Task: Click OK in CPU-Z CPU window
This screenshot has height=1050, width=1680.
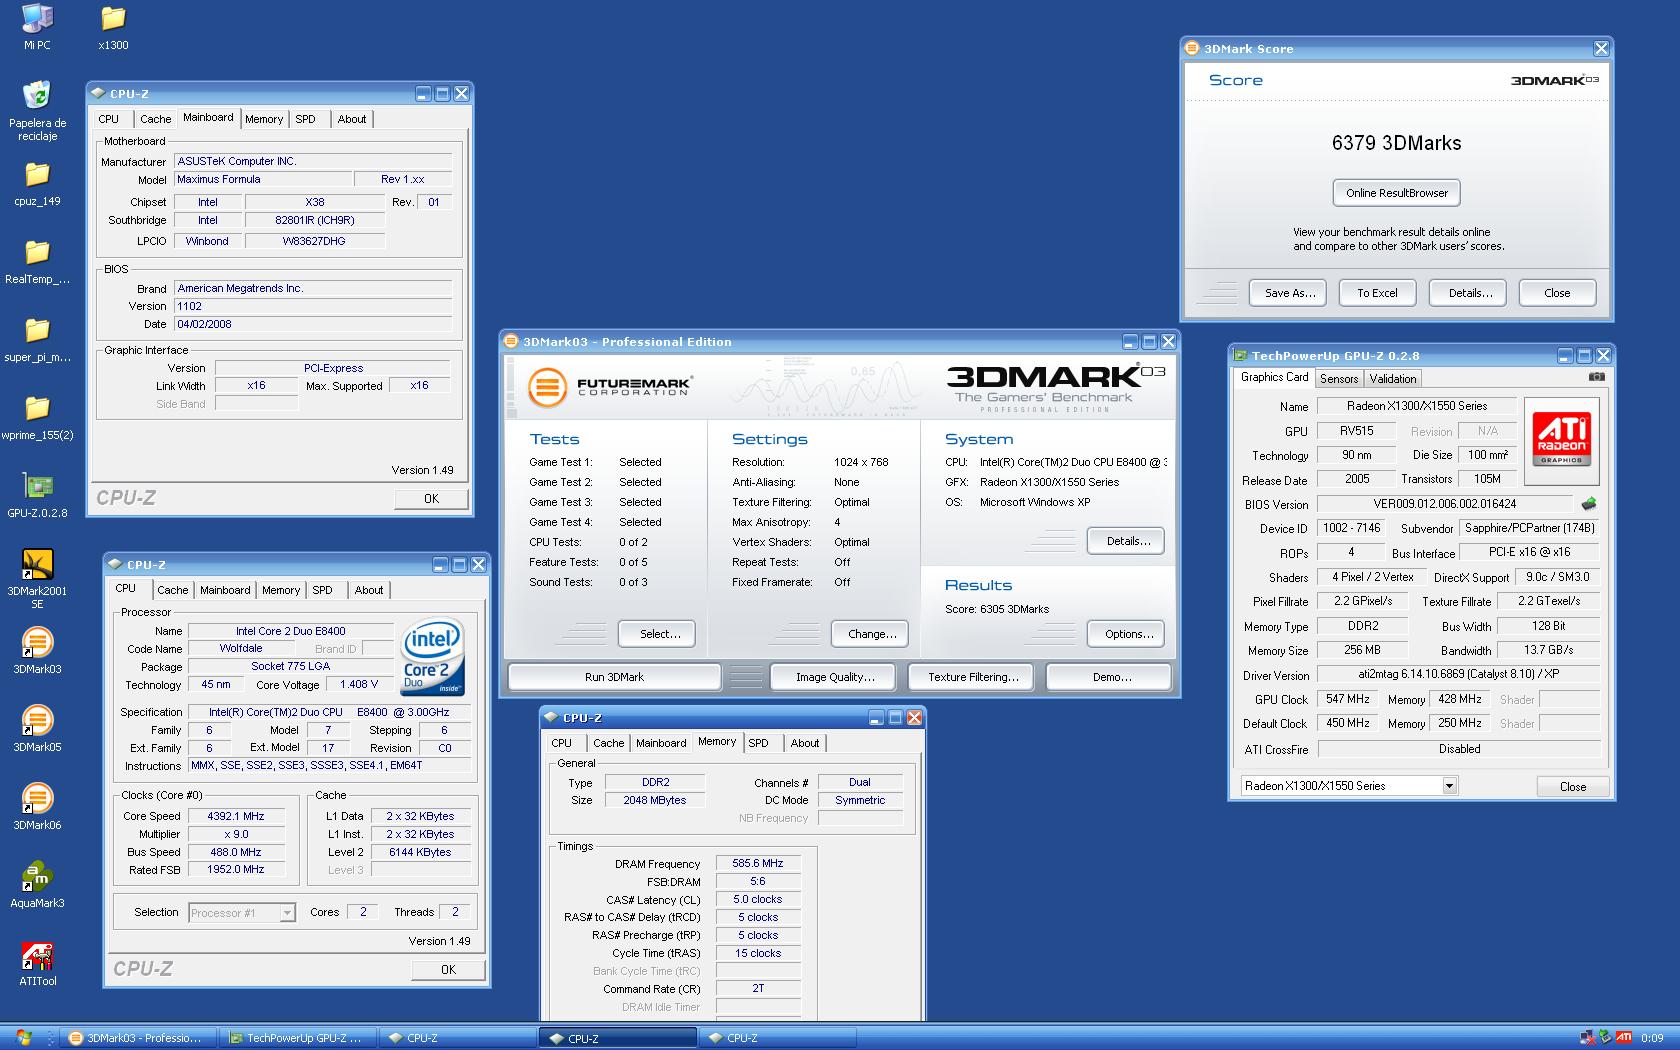Action: click(448, 970)
